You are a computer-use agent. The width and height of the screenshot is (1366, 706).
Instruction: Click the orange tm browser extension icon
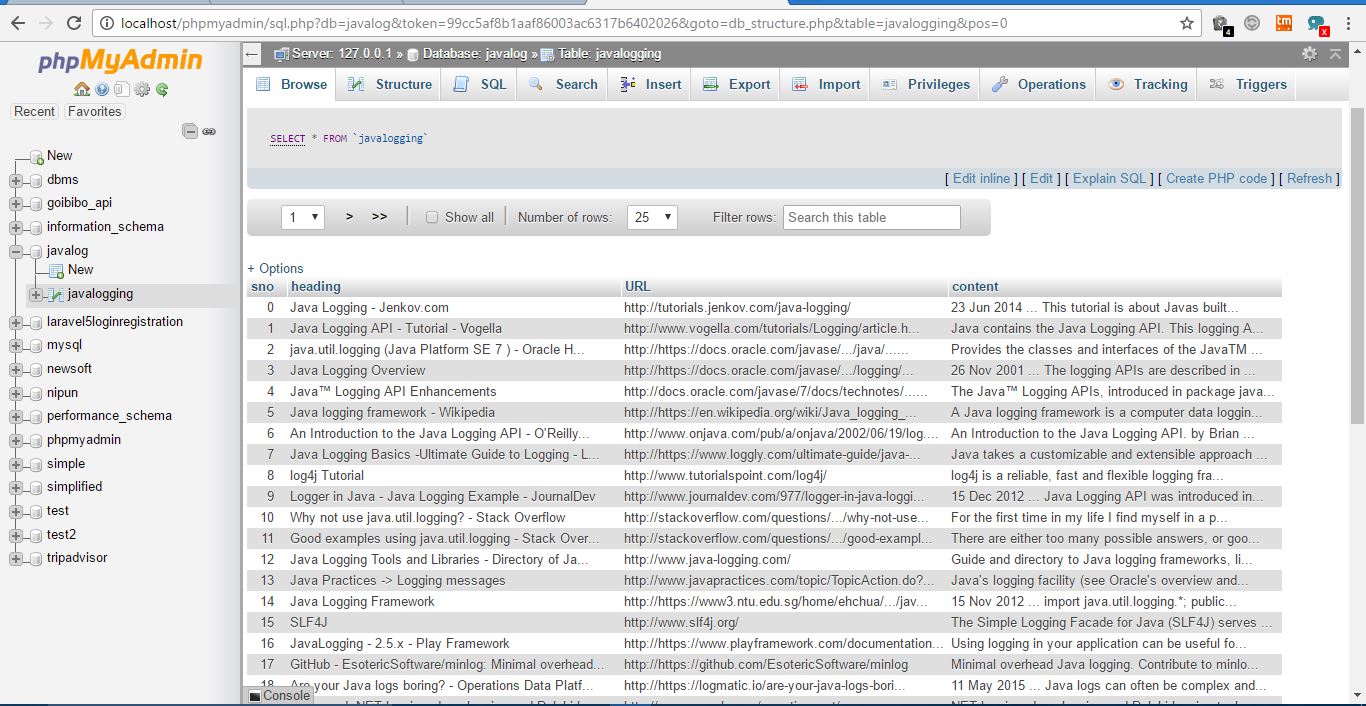tap(1284, 23)
